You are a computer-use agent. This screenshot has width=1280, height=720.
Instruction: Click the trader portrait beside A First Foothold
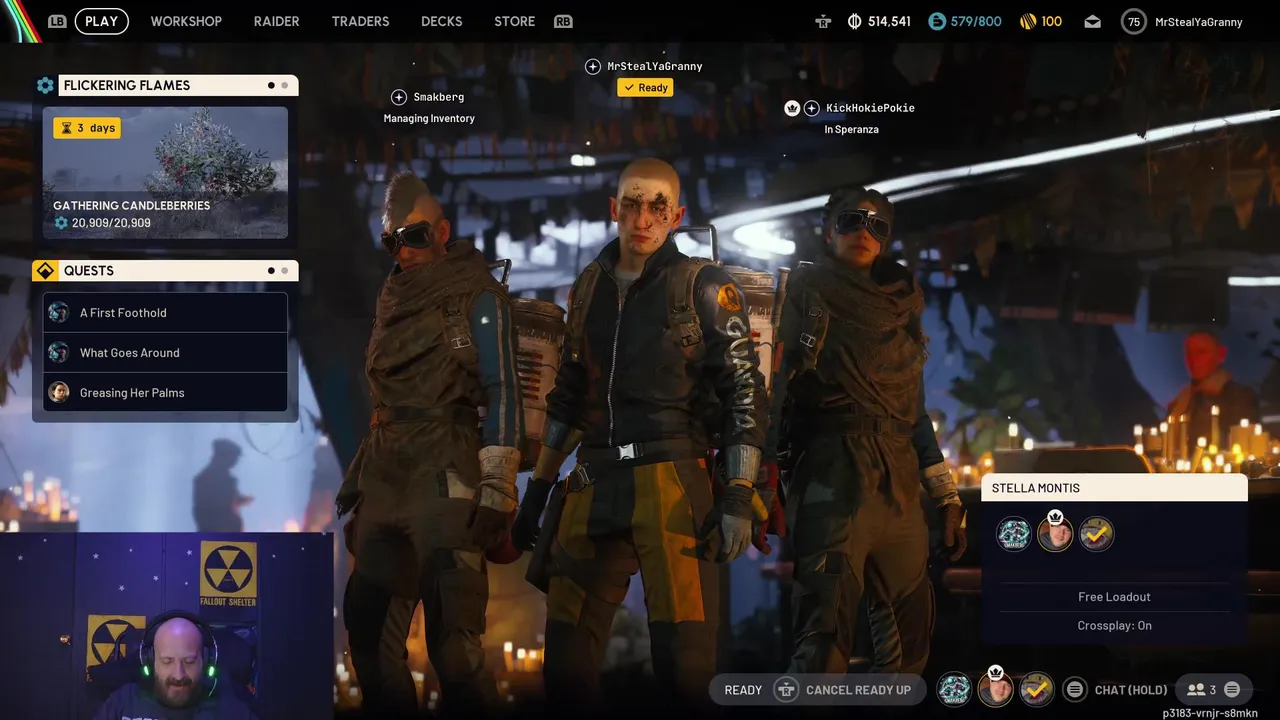[x=59, y=312]
